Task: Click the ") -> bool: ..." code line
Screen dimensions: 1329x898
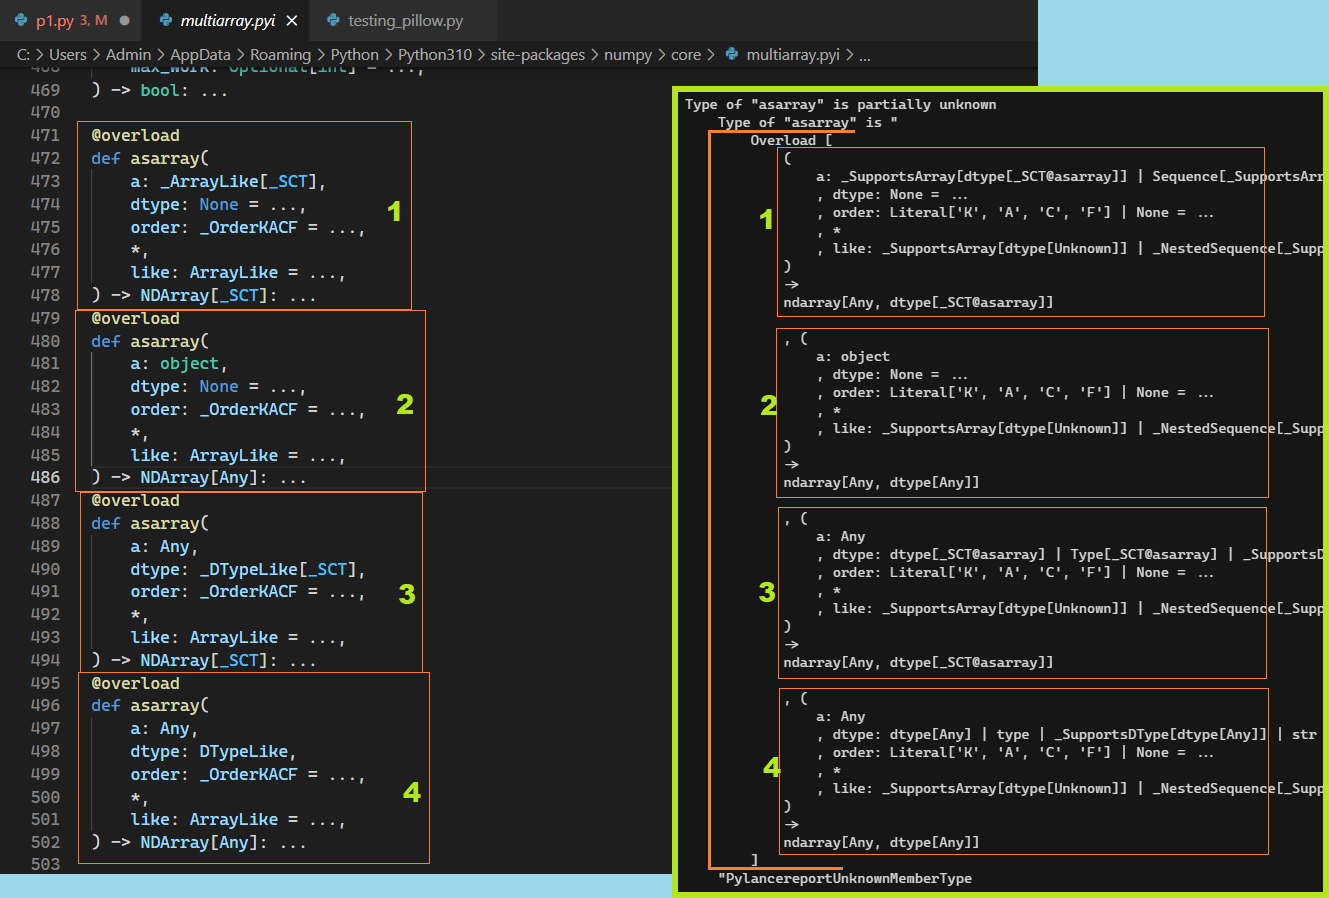Action: click(x=160, y=90)
